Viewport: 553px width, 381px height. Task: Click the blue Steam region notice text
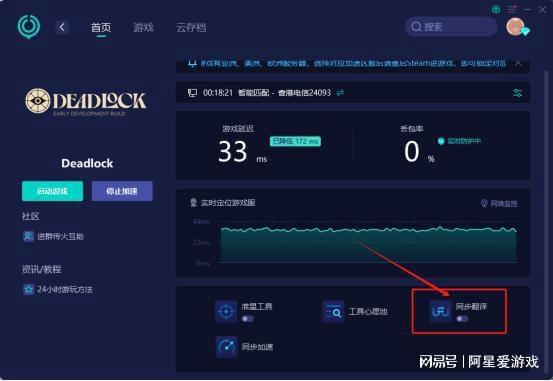(x=353, y=63)
